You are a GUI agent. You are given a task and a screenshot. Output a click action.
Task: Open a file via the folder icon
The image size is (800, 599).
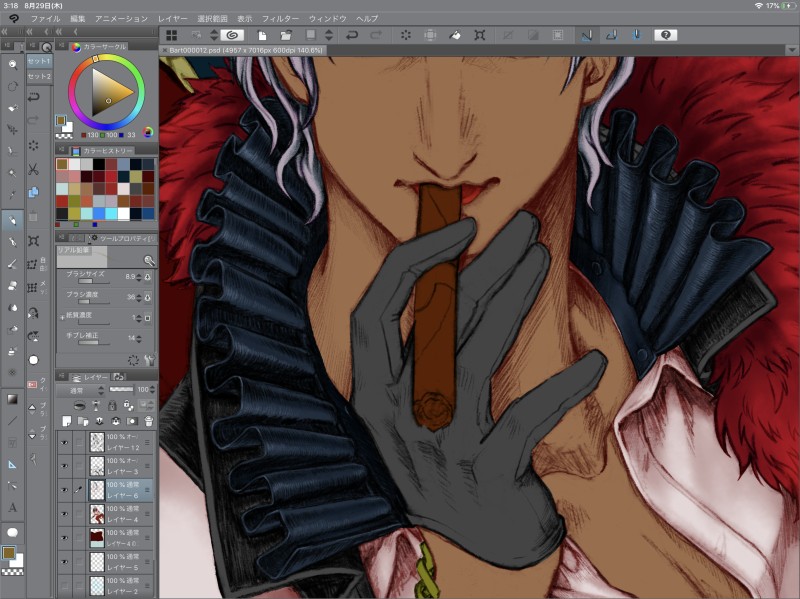coord(286,35)
